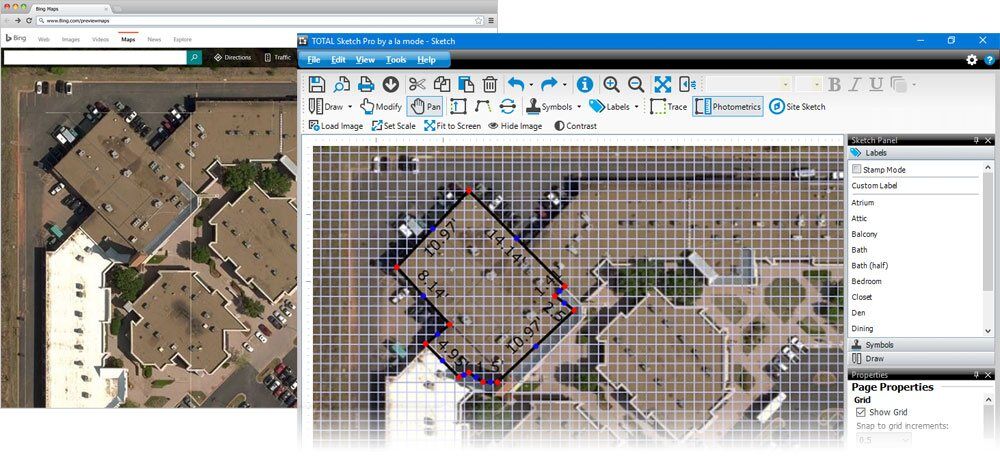This screenshot has width=1000, height=466.
Task: Open the Tools menu
Action: click(396, 60)
